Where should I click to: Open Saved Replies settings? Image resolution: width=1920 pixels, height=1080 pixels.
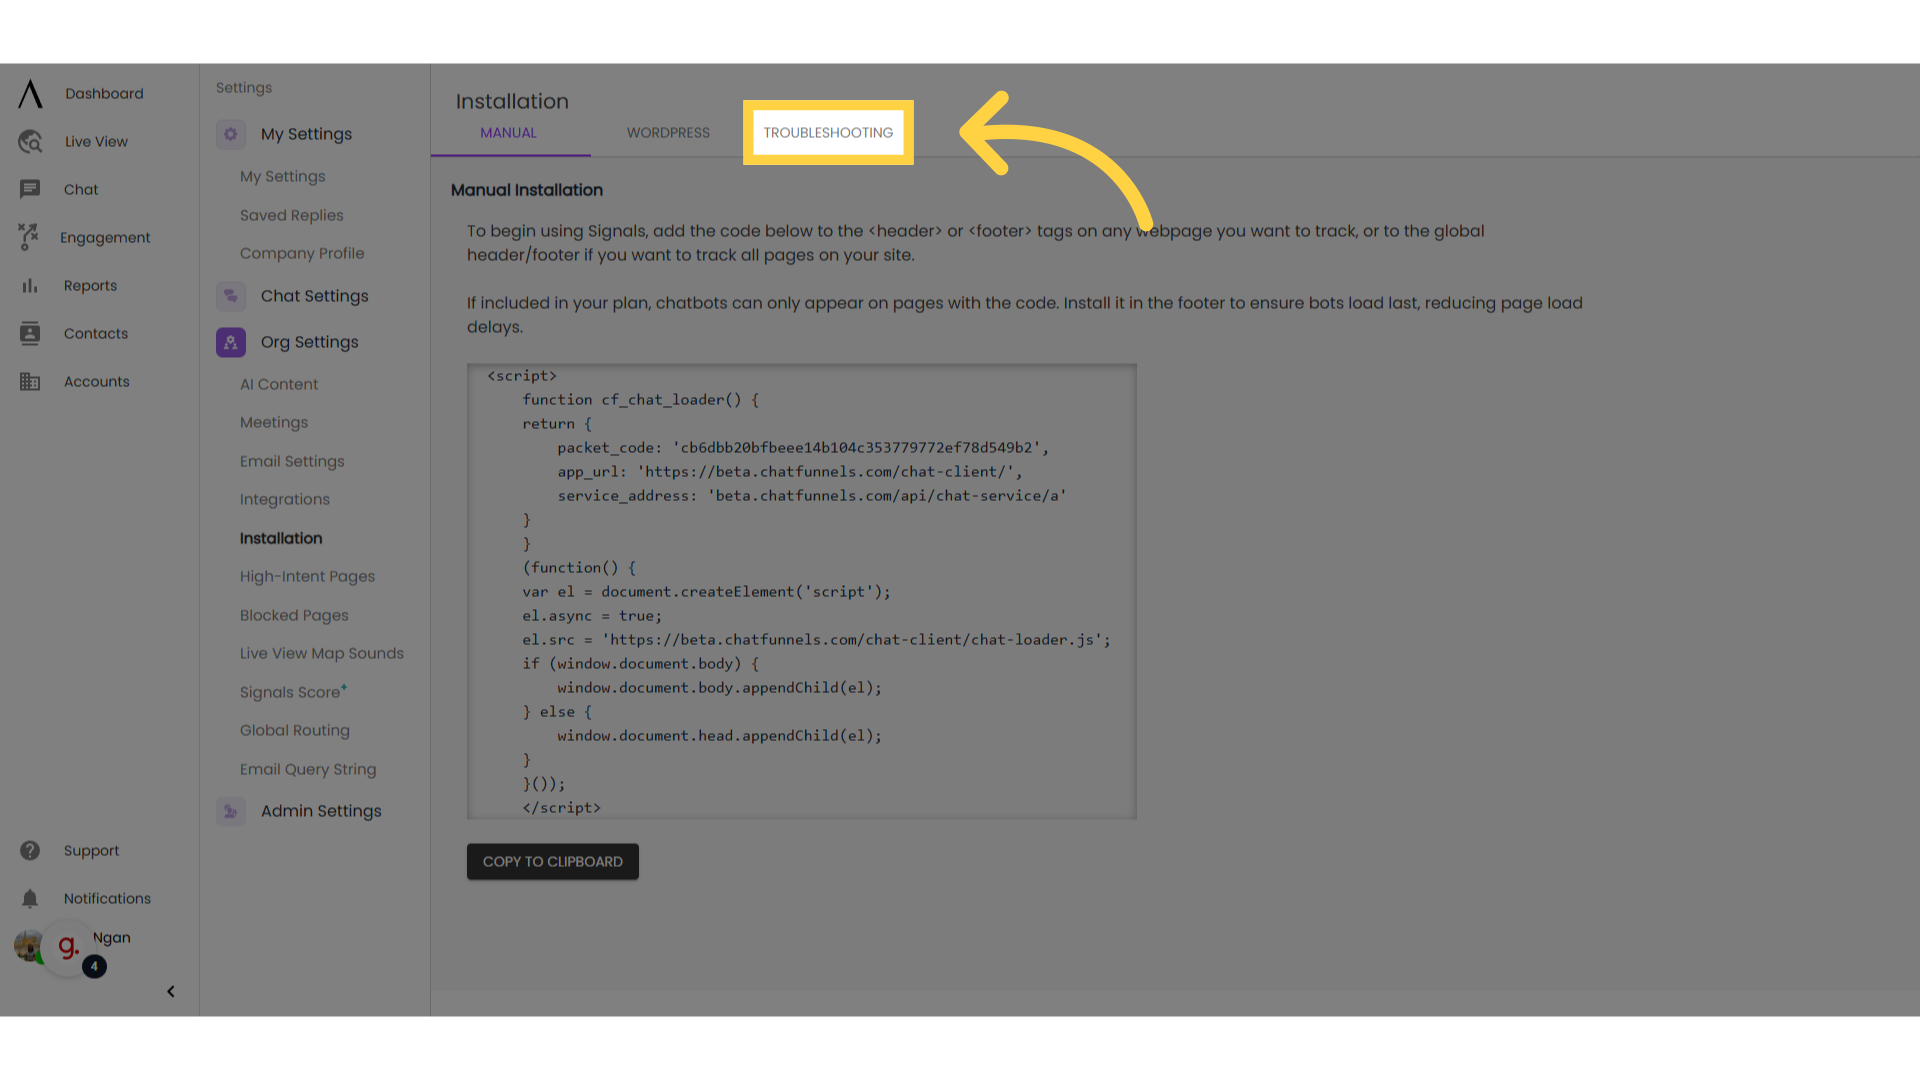click(x=292, y=215)
